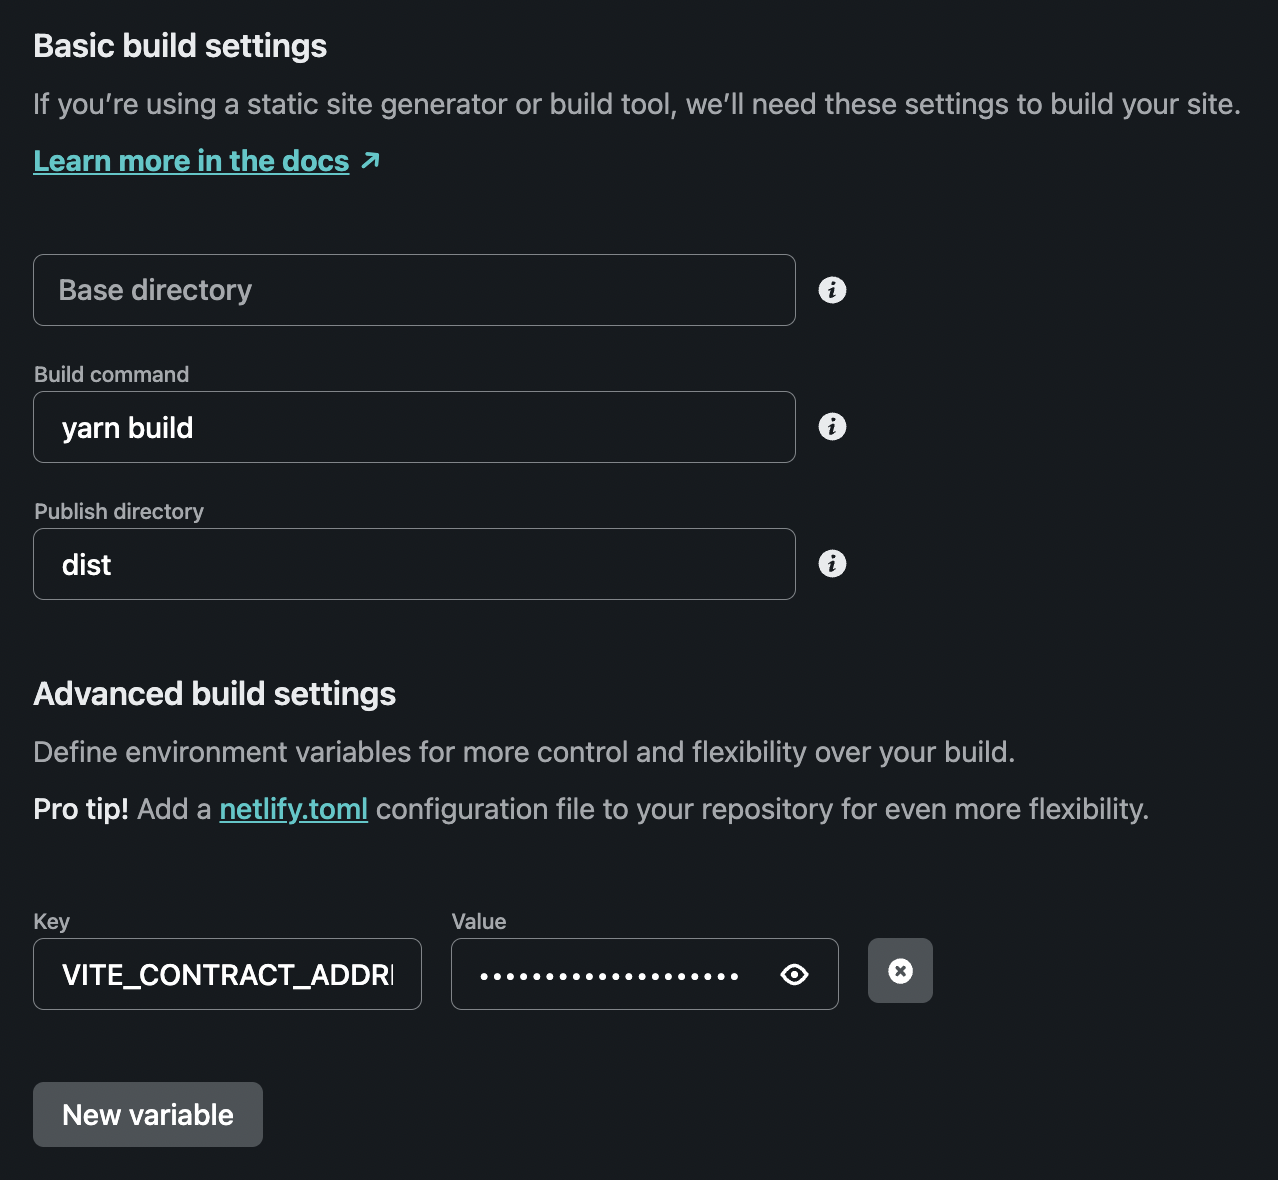Click the external arrow icon beside docs link
This screenshot has height=1180, width=1278.
370,160
